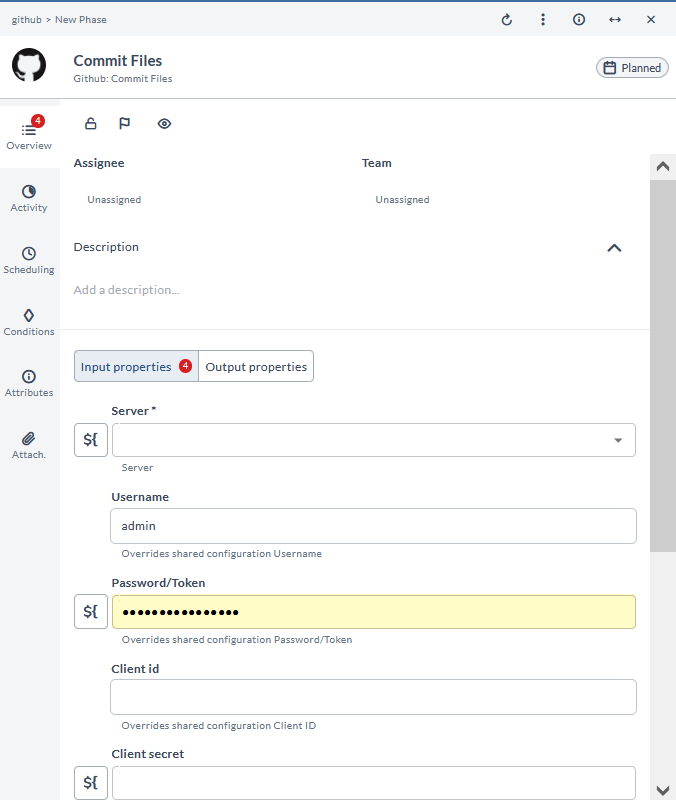Click the variable ${ button beside Client secret
676x800 pixels.
pos(91,783)
